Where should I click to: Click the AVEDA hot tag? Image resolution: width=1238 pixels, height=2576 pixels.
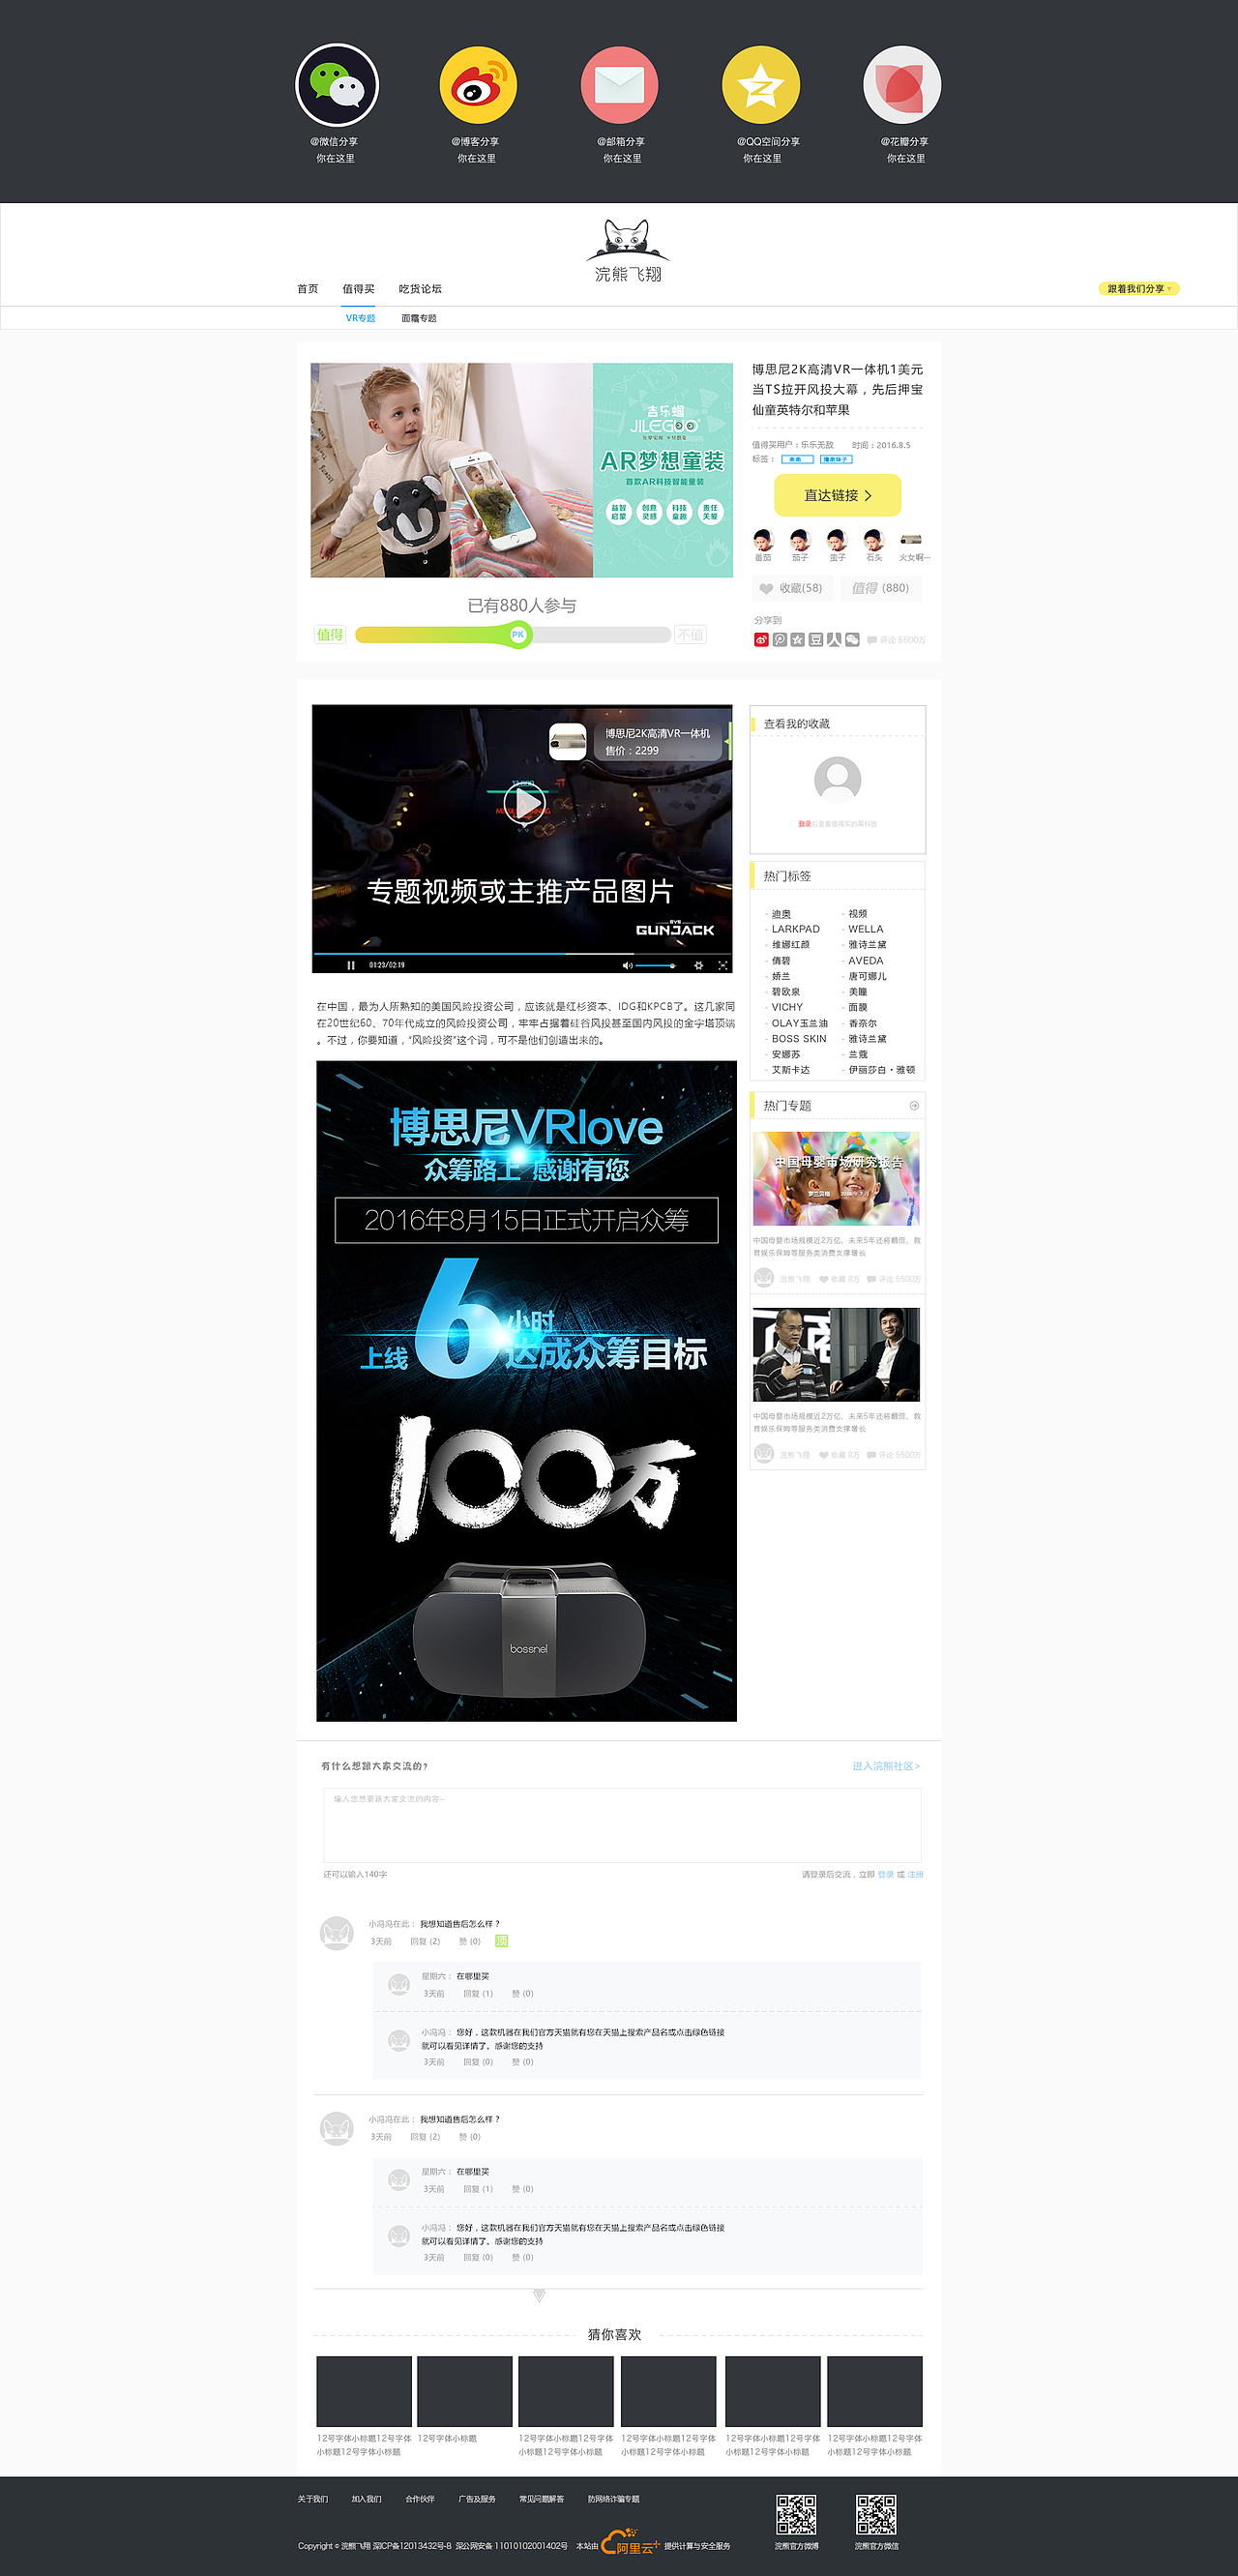point(865,960)
